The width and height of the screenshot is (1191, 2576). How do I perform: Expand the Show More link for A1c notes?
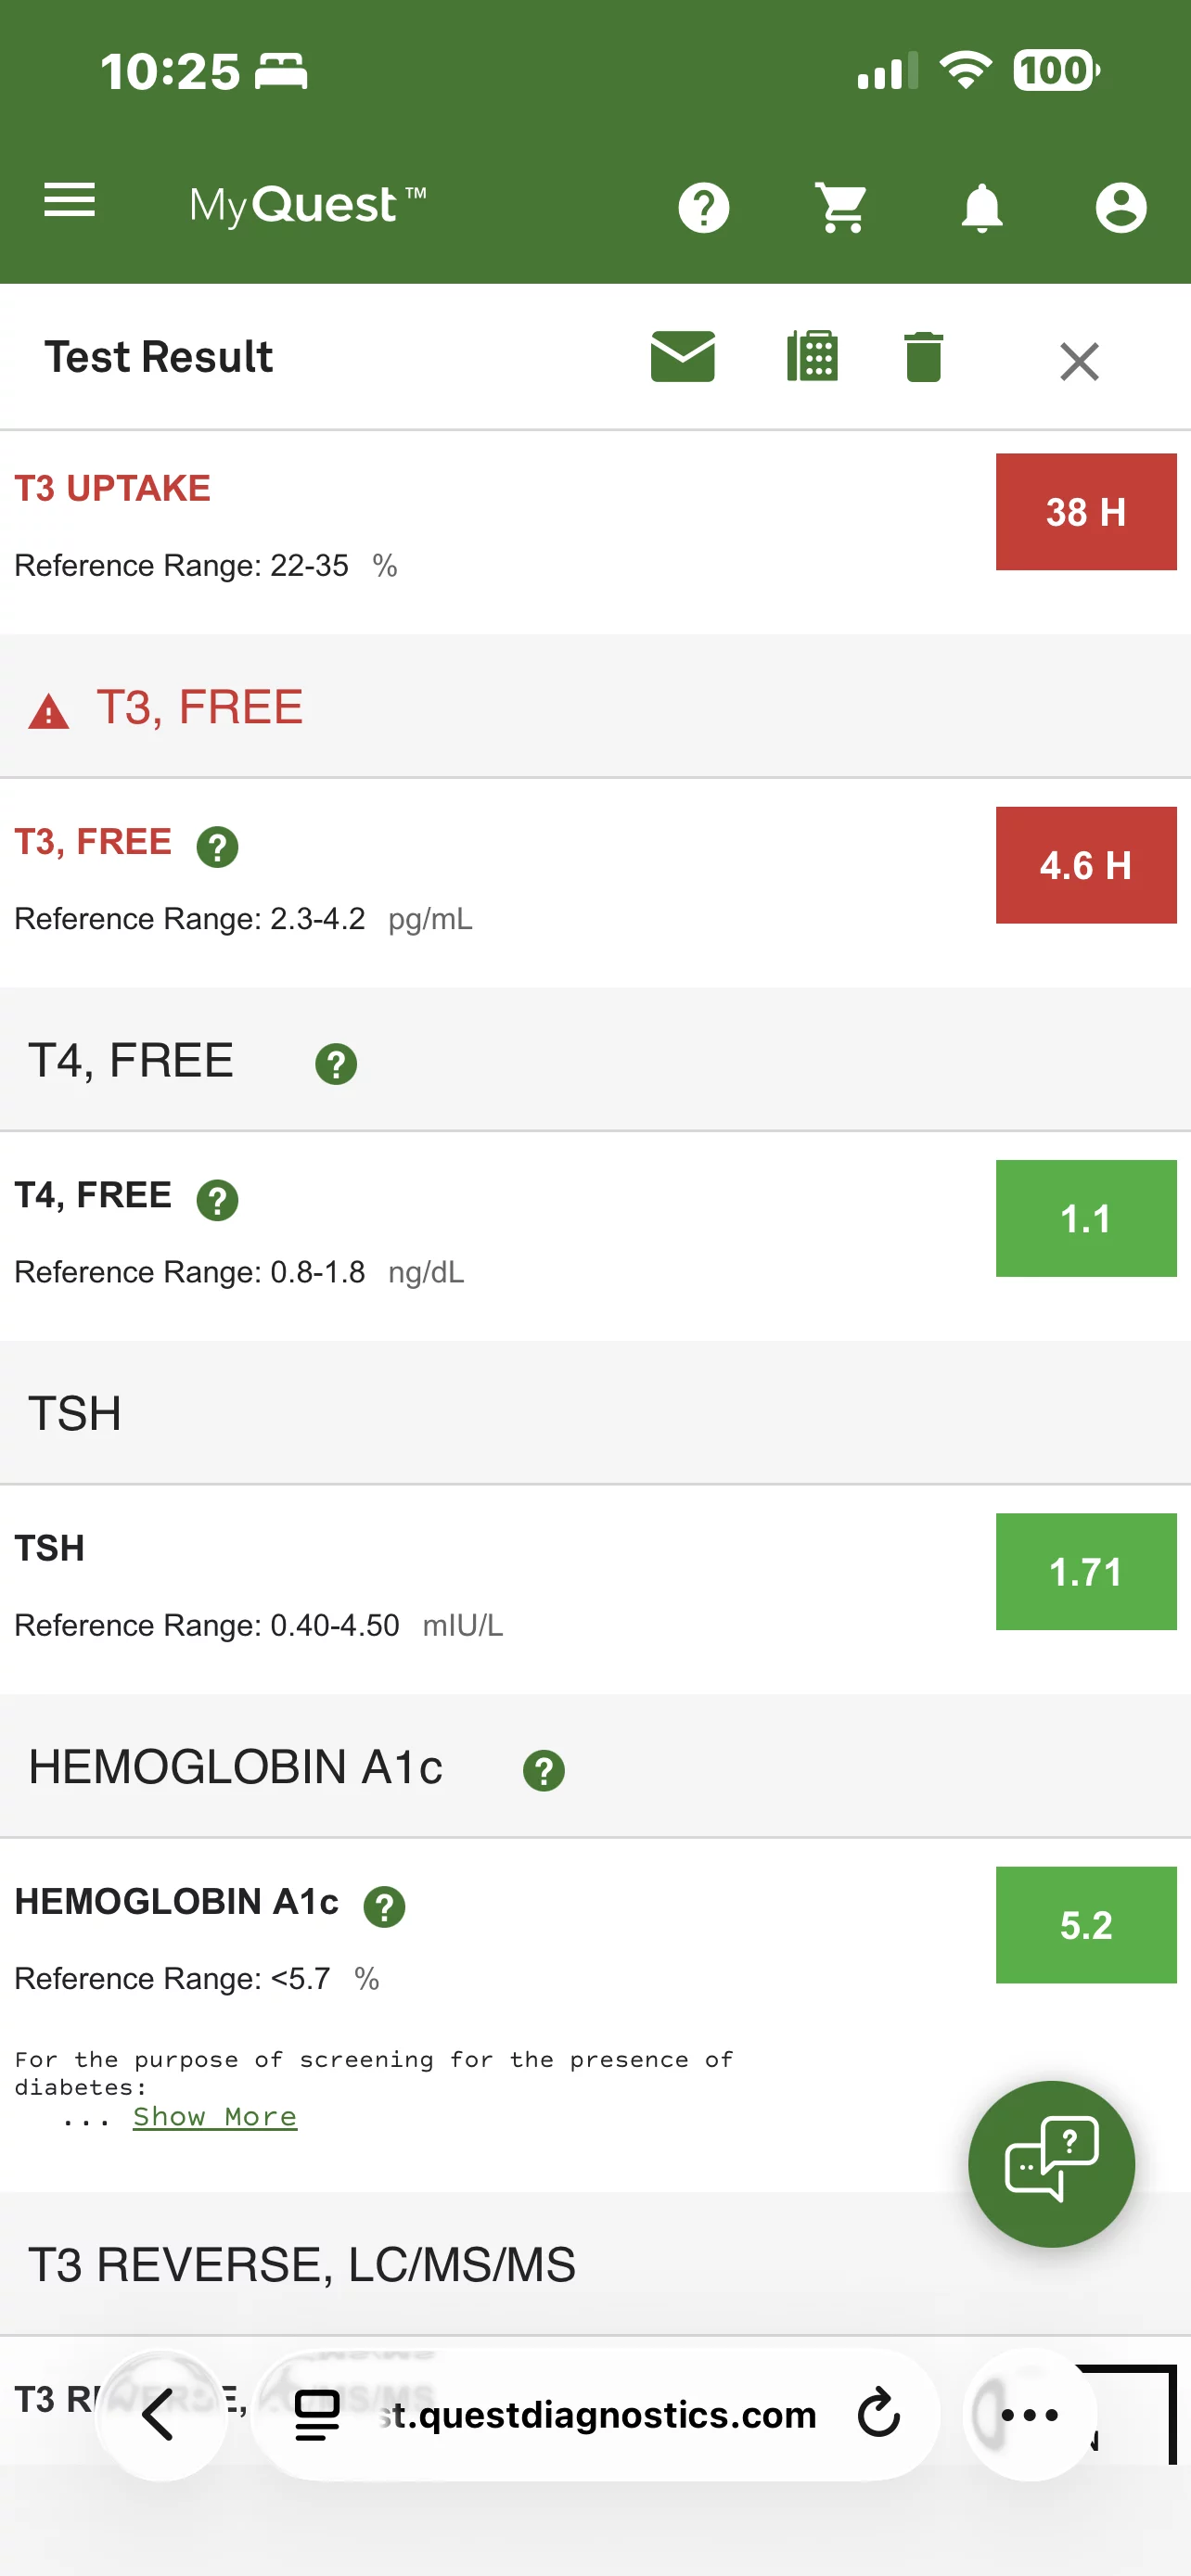point(214,2117)
